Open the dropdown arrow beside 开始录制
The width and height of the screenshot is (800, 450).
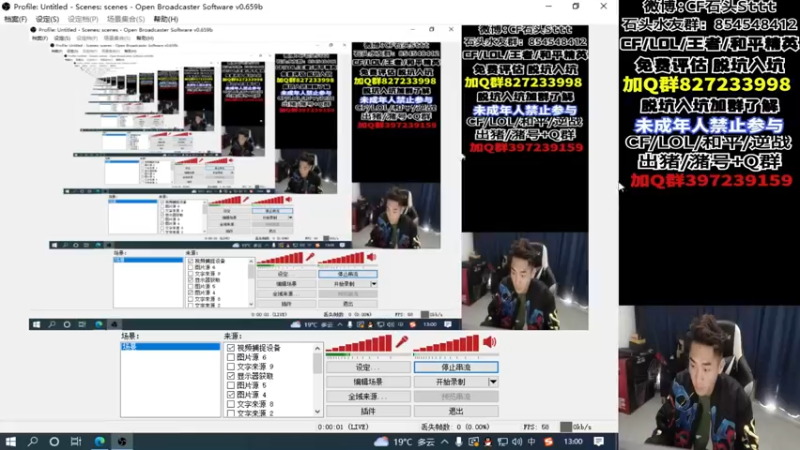(x=493, y=382)
